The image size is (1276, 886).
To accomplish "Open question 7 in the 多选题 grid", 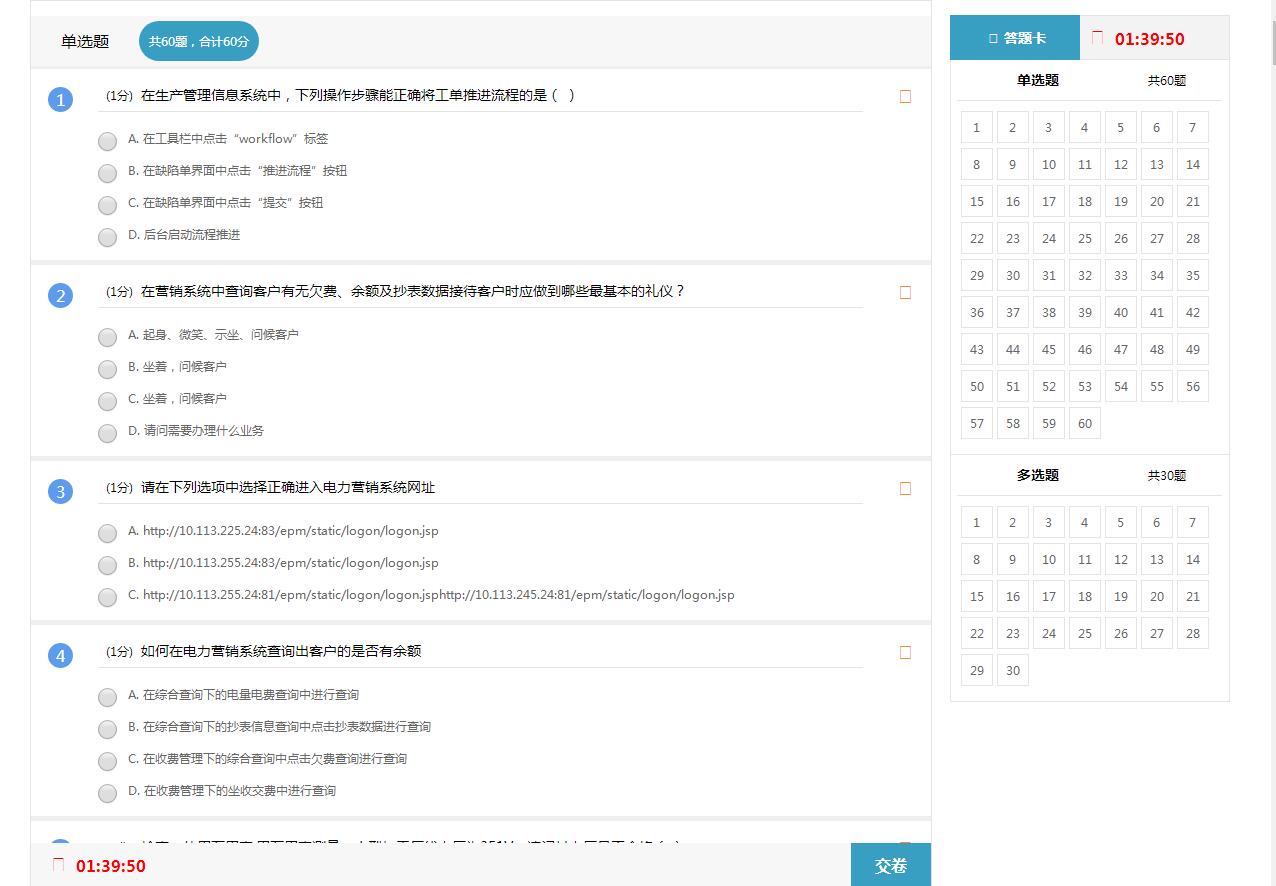I will pyautogui.click(x=1192, y=522).
